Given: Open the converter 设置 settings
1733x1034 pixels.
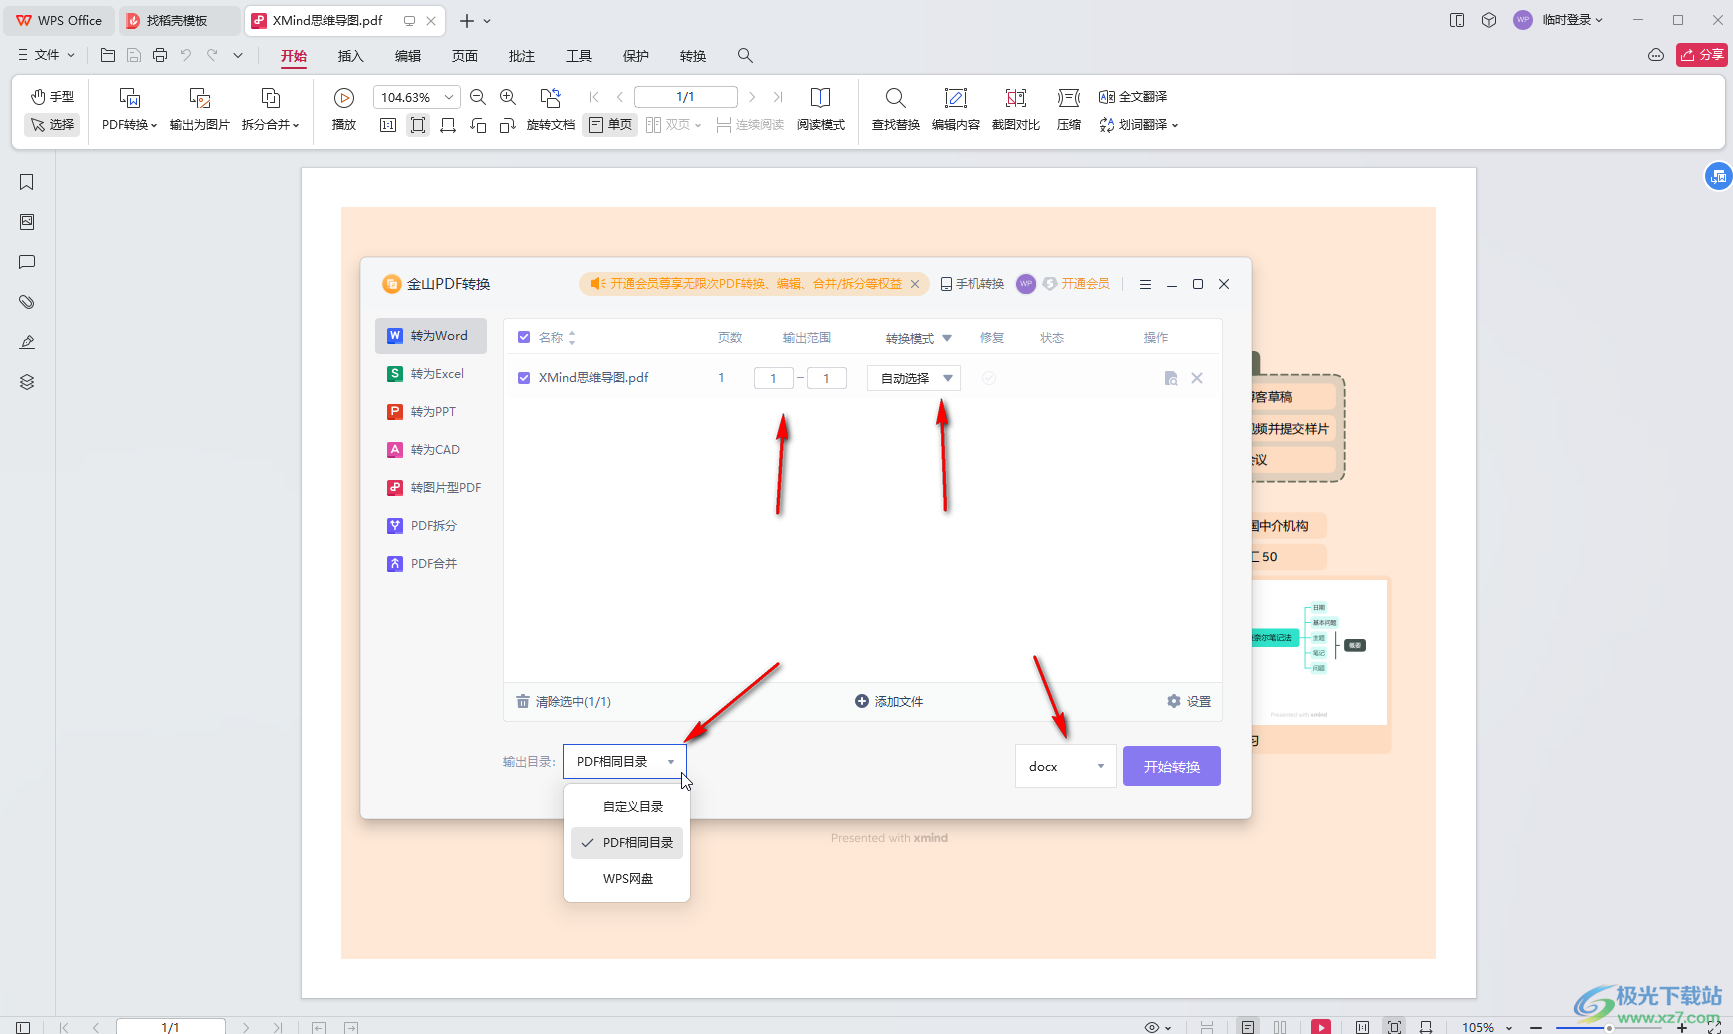Looking at the screenshot, I should [1189, 702].
